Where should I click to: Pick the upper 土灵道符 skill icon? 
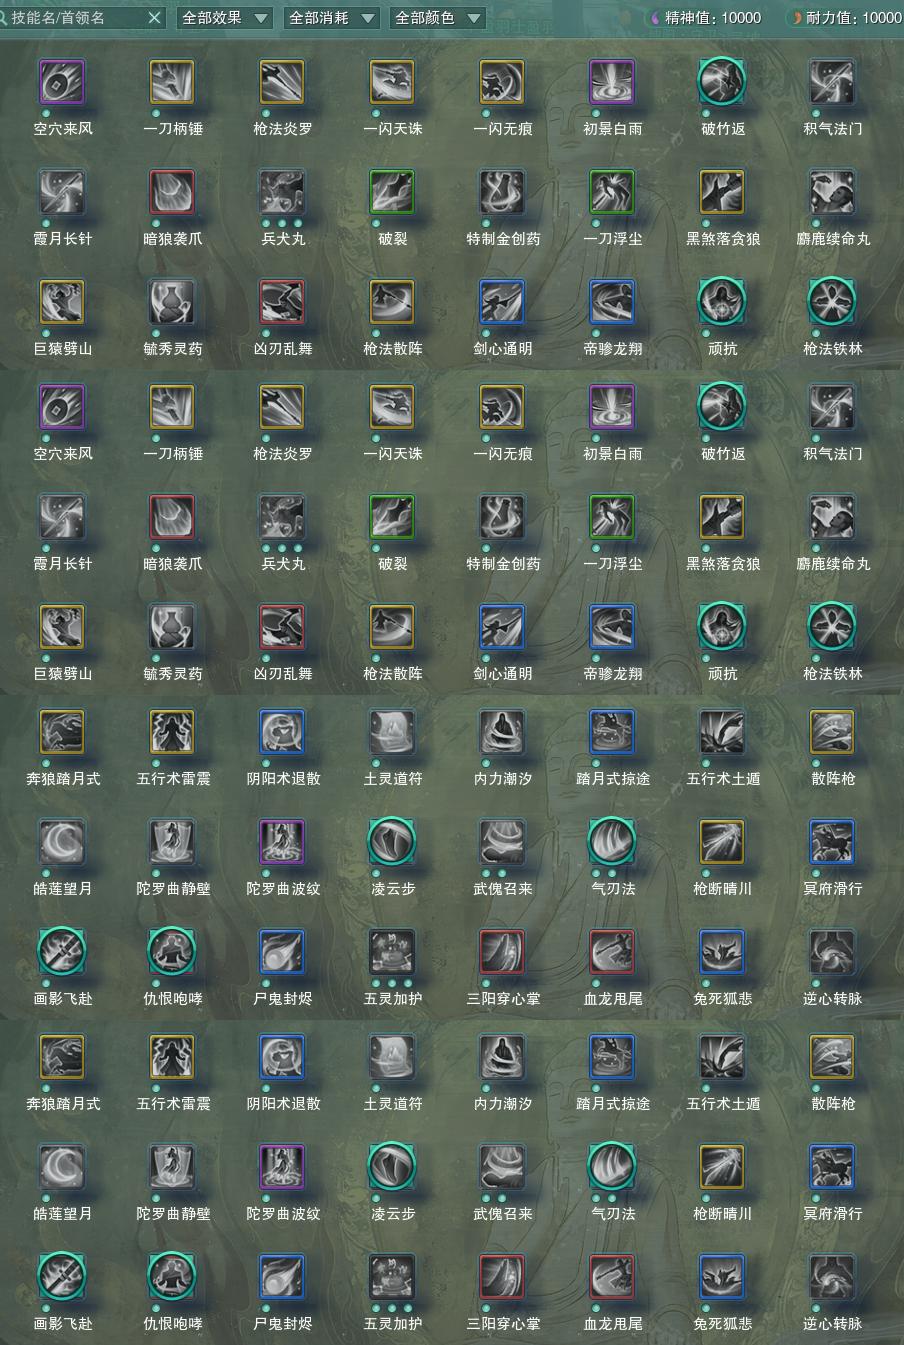point(392,732)
